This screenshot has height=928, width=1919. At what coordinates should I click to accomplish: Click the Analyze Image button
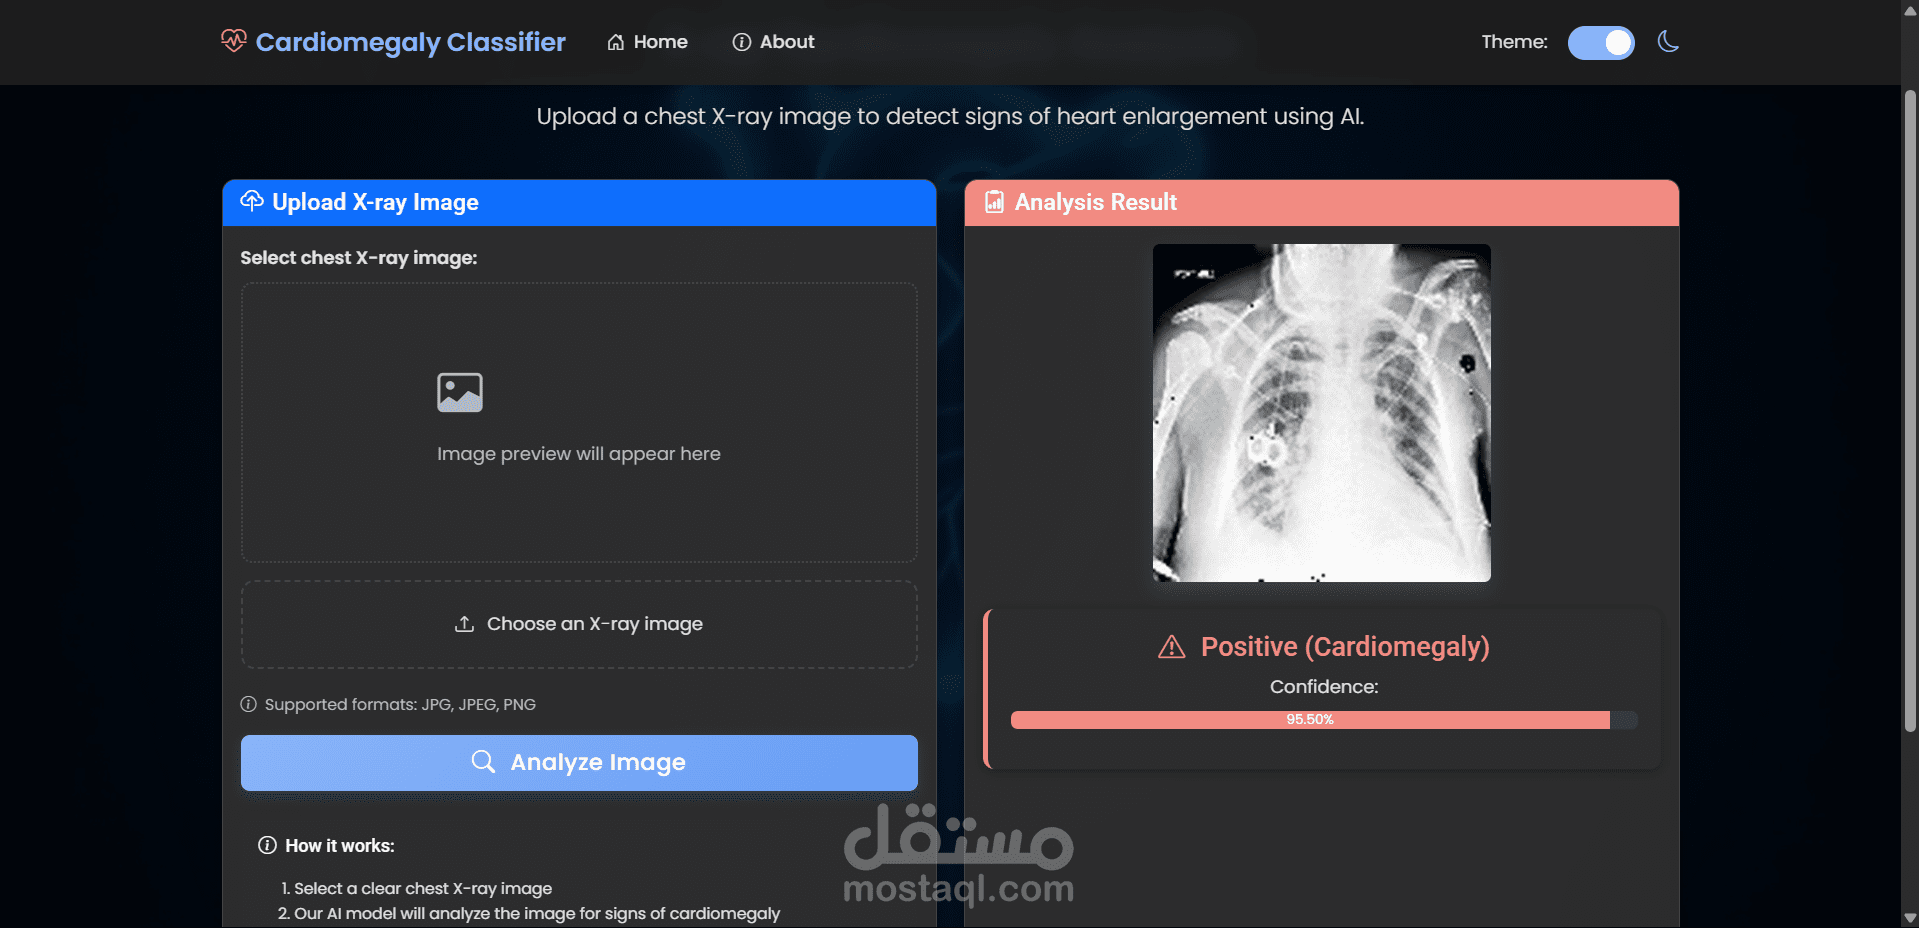point(579,763)
